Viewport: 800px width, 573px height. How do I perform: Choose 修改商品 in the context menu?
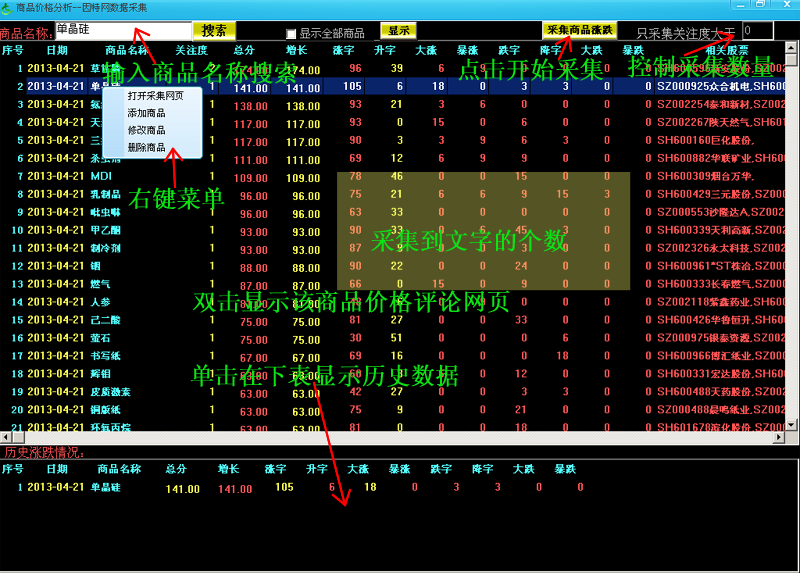click(x=146, y=130)
